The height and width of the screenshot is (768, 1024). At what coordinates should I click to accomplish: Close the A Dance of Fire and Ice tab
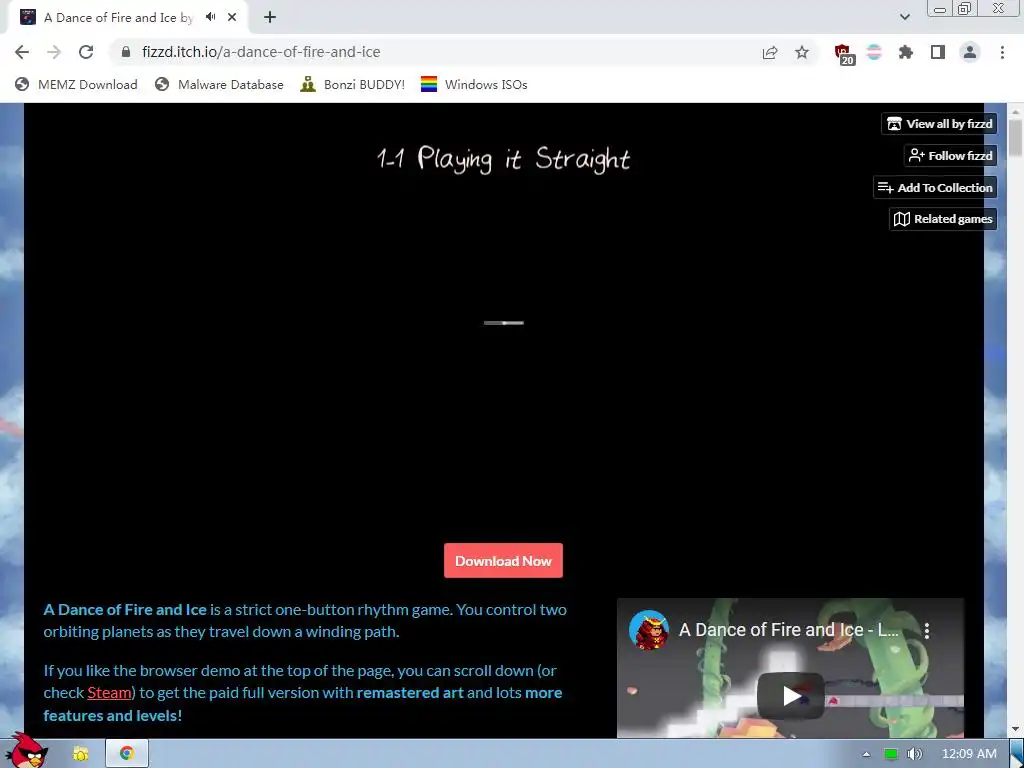(232, 18)
